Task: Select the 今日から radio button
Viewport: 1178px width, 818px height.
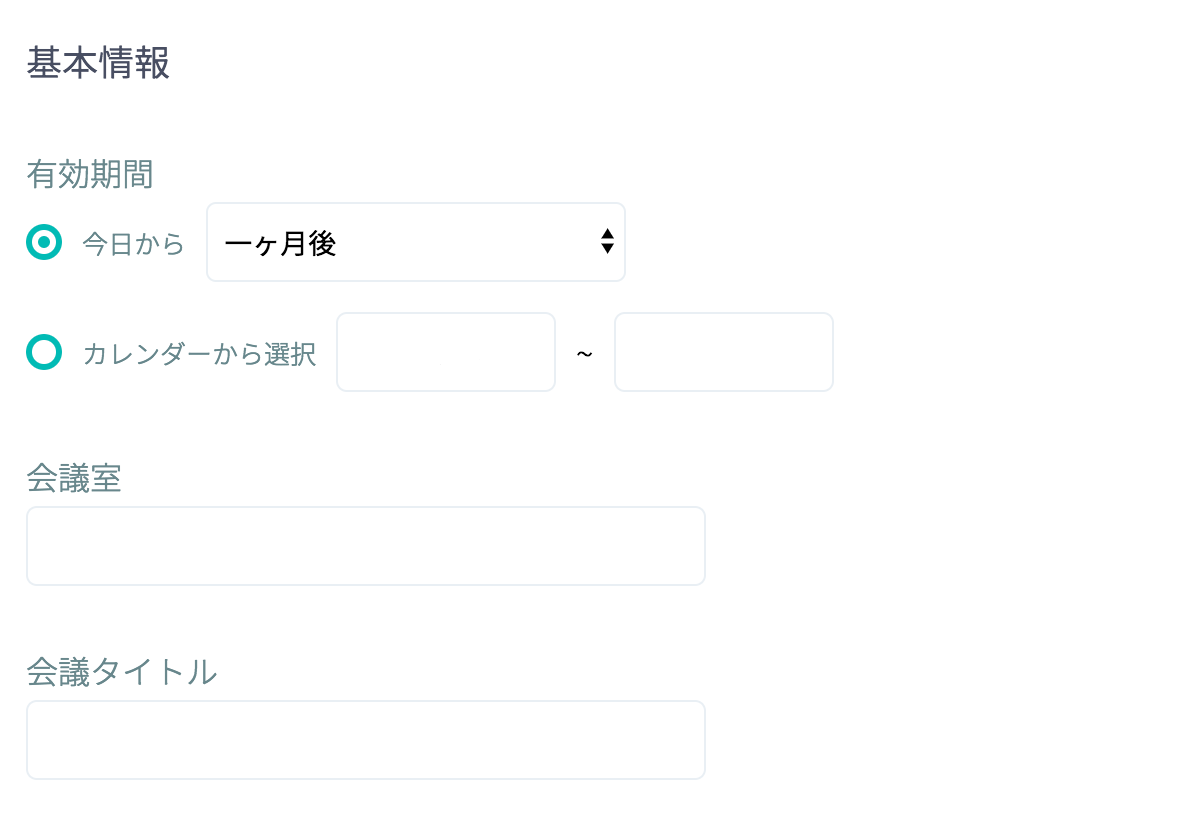Action: coord(44,242)
